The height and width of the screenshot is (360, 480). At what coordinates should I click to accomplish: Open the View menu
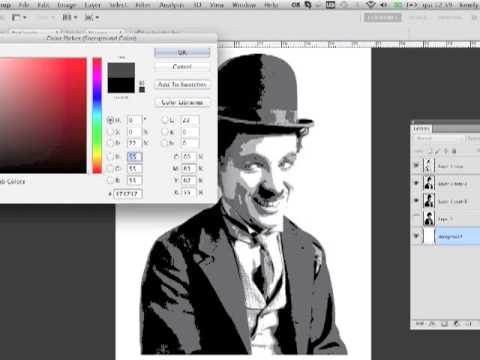pyautogui.click(x=217, y=5)
